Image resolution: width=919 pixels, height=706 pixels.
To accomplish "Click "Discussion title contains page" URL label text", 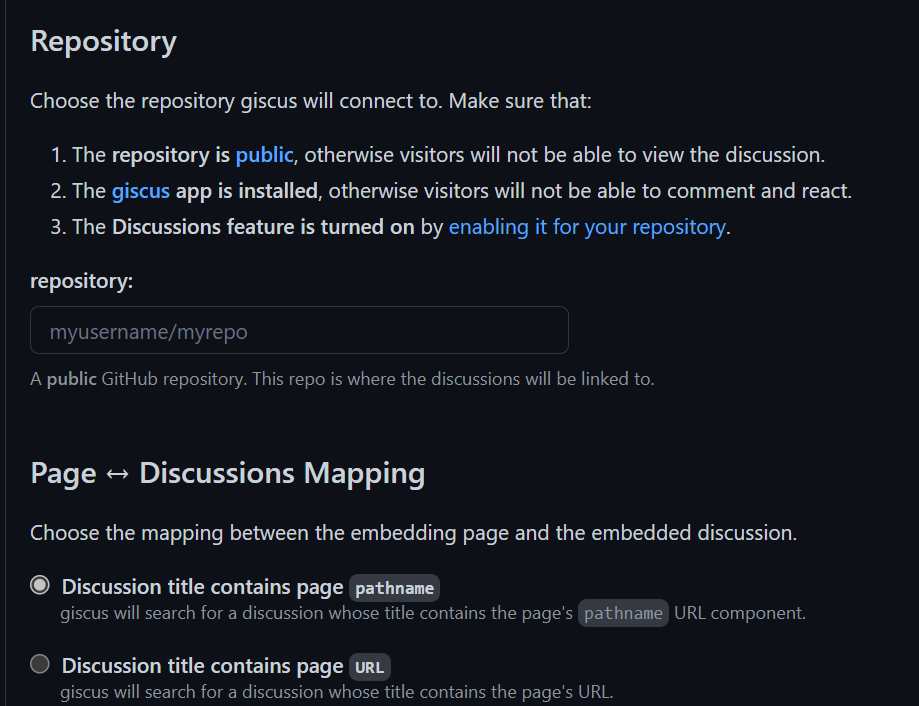I will click(x=202, y=666).
